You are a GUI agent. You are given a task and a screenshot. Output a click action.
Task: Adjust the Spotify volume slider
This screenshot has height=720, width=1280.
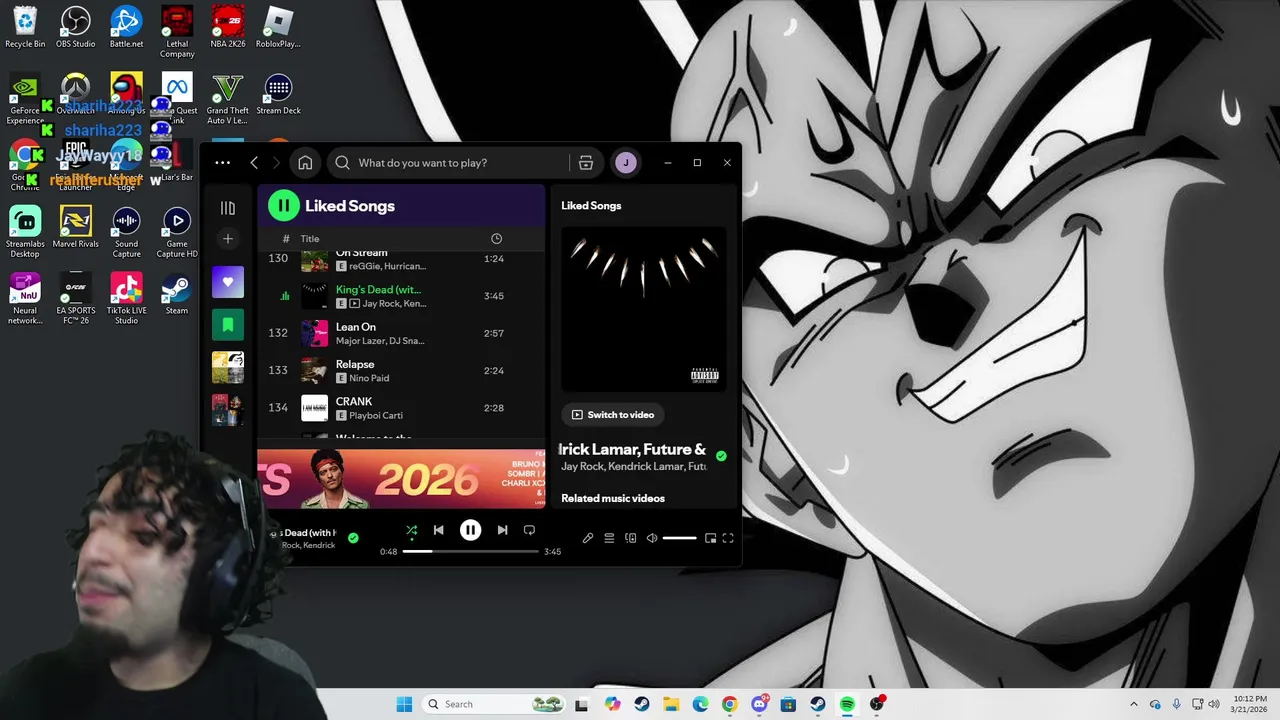point(679,538)
